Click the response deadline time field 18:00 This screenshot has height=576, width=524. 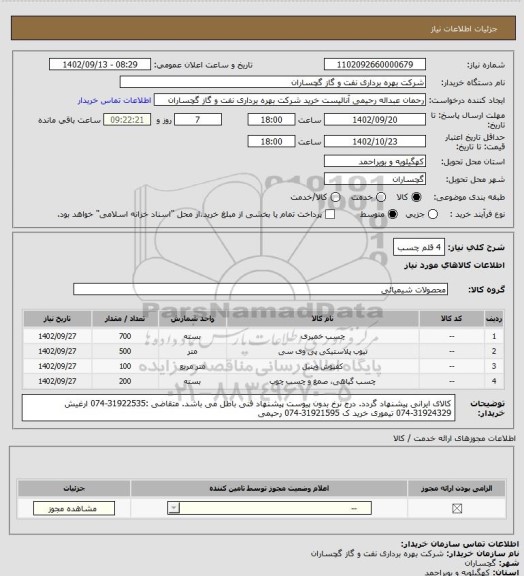271,120
